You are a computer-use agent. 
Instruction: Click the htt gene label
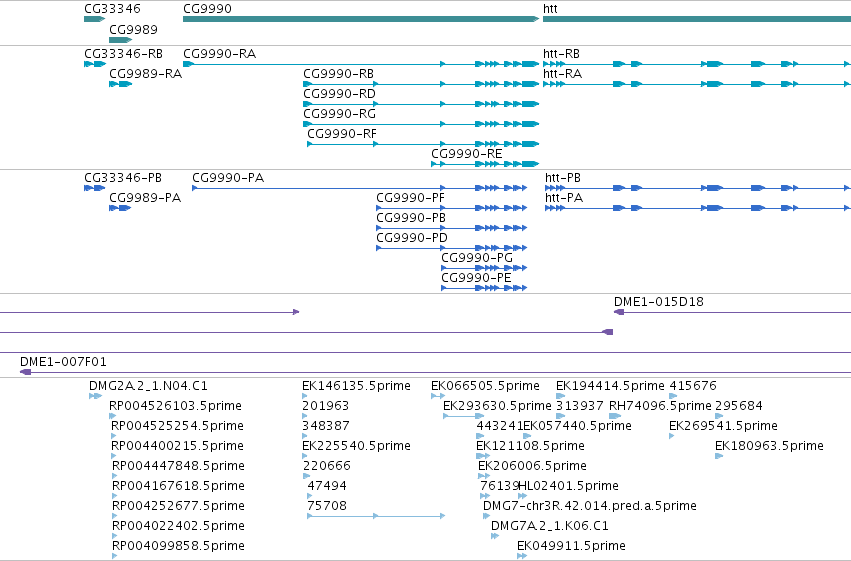pos(550,9)
